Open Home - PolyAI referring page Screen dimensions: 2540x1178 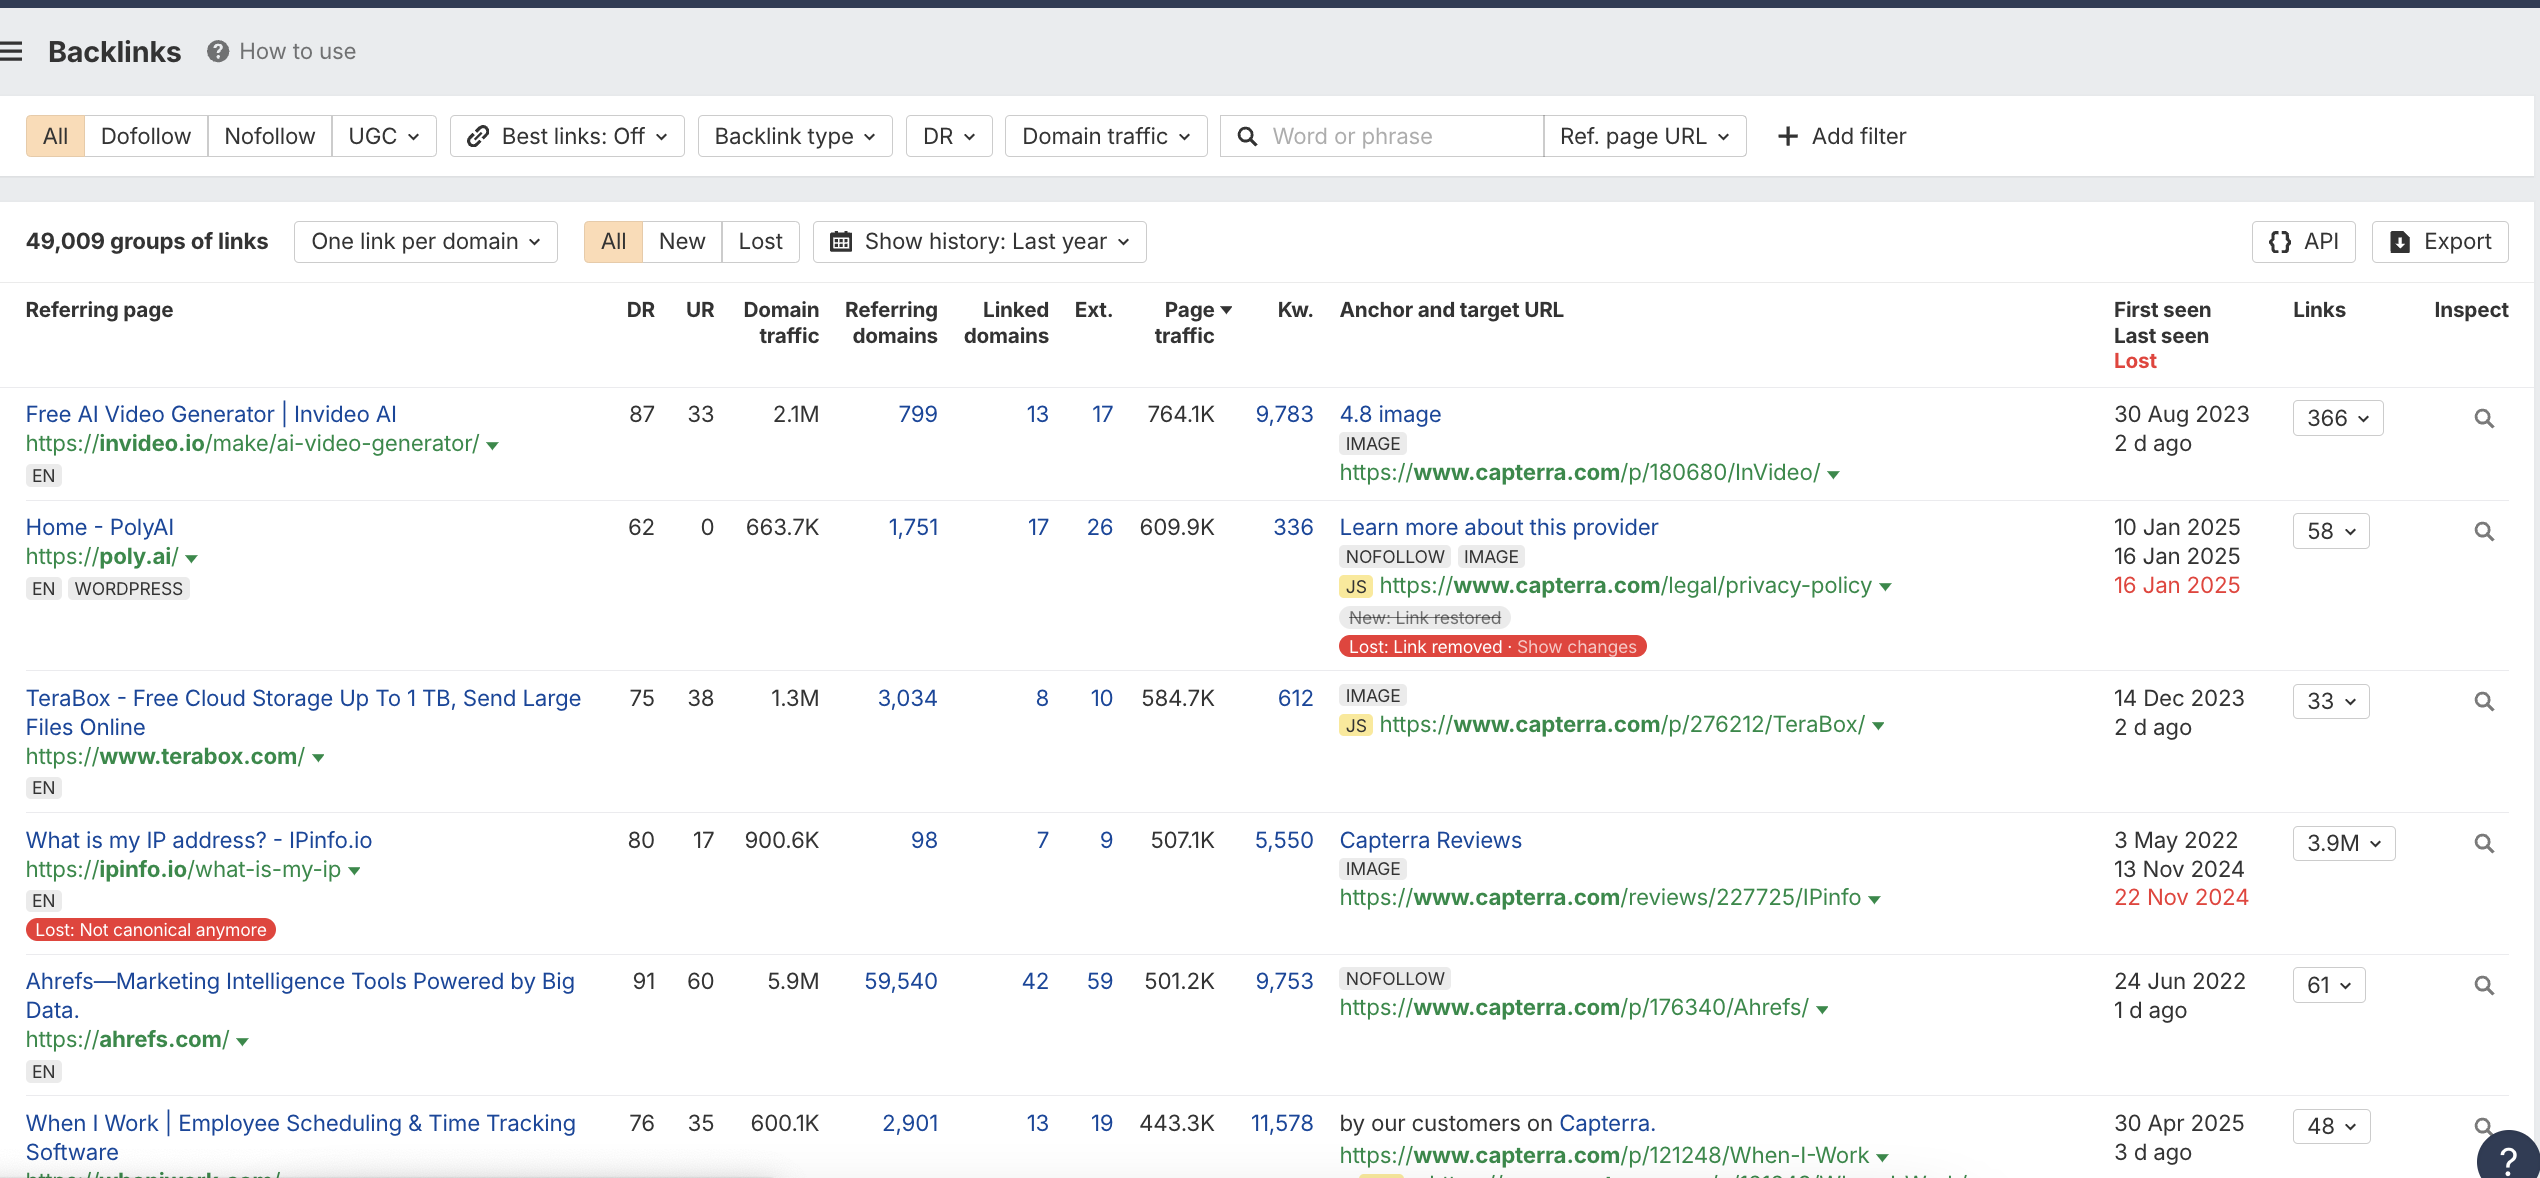[100, 527]
